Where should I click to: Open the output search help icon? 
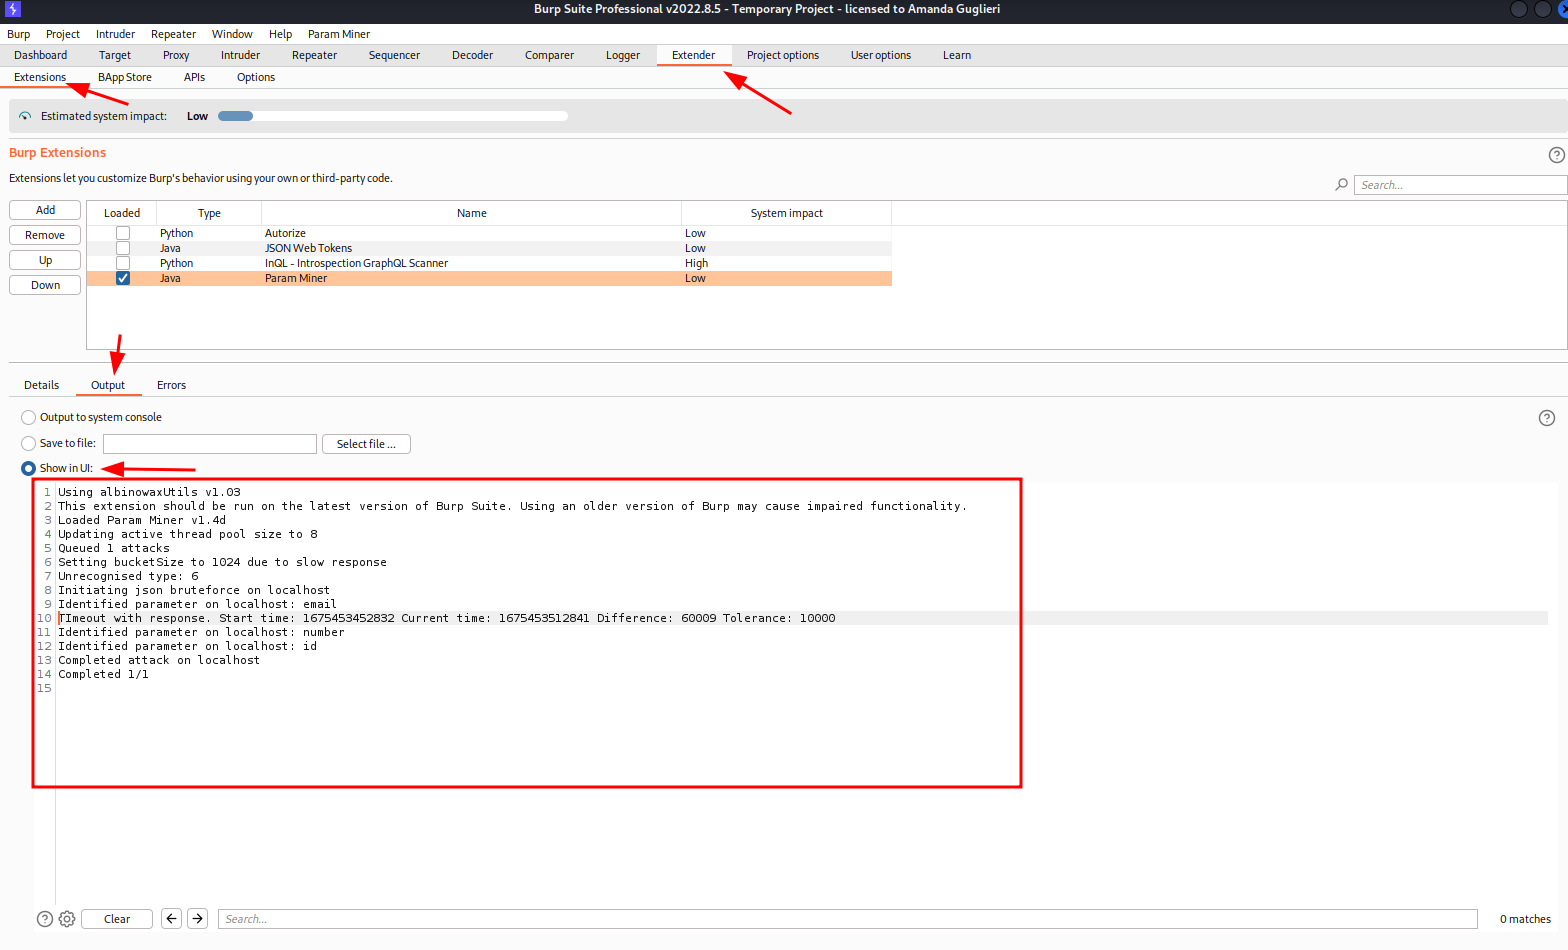pos(44,919)
